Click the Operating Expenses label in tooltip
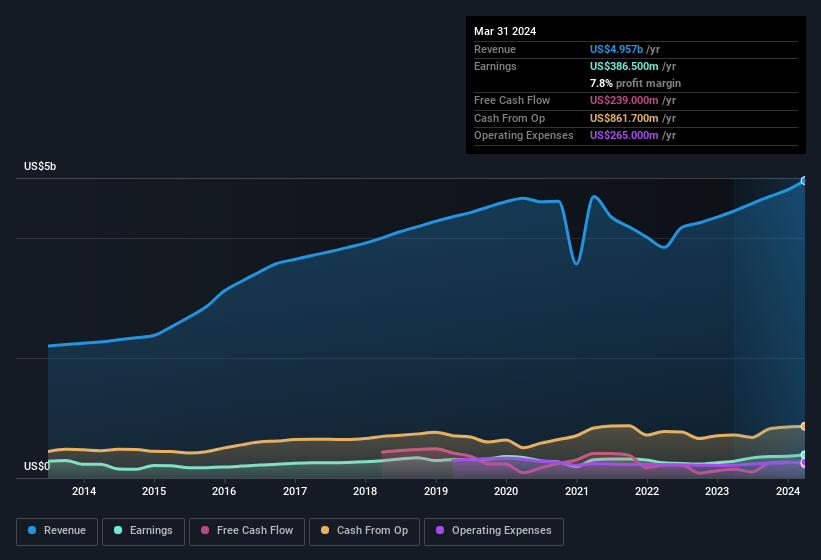 524,135
